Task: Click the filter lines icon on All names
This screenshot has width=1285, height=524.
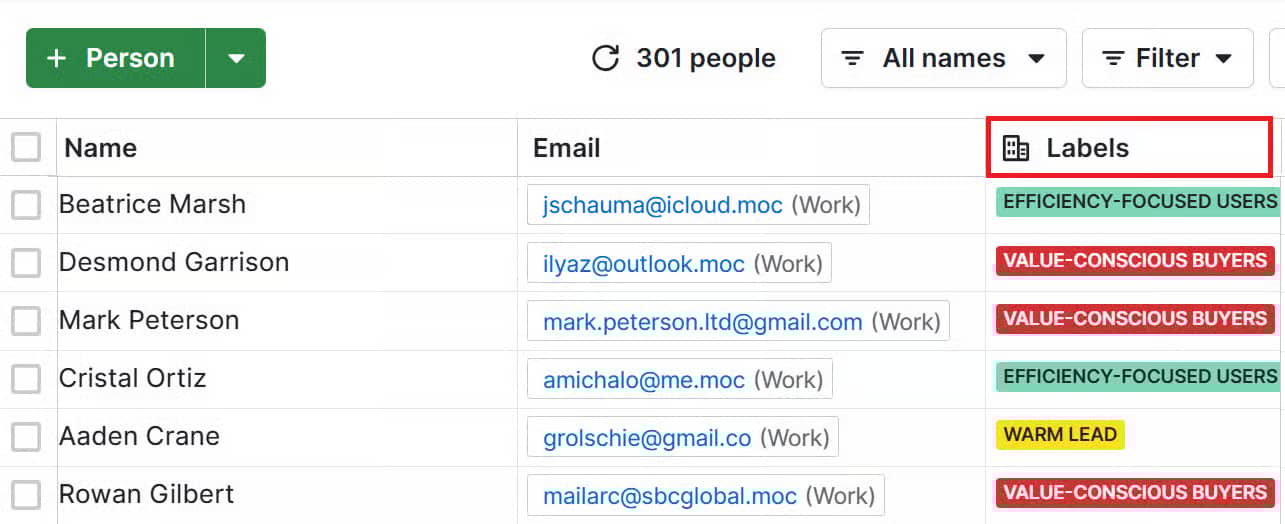Action: 852,59
